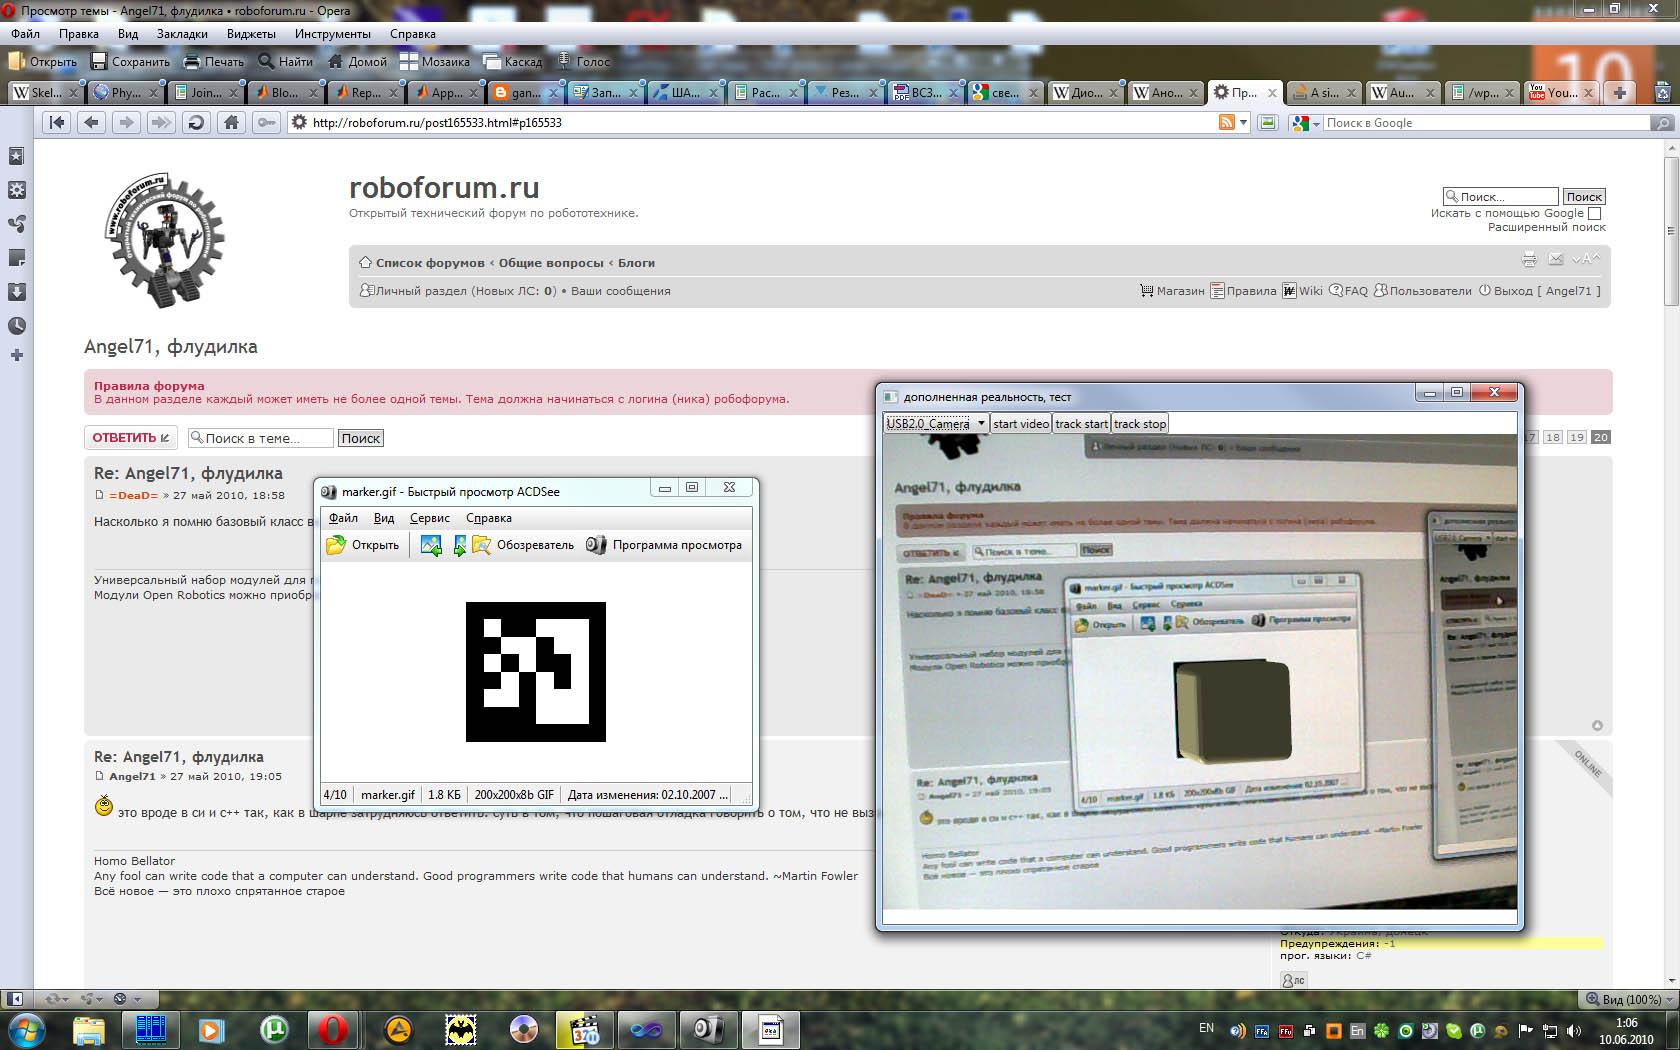Open the Сервис menu in ACDSee

(x=429, y=518)
